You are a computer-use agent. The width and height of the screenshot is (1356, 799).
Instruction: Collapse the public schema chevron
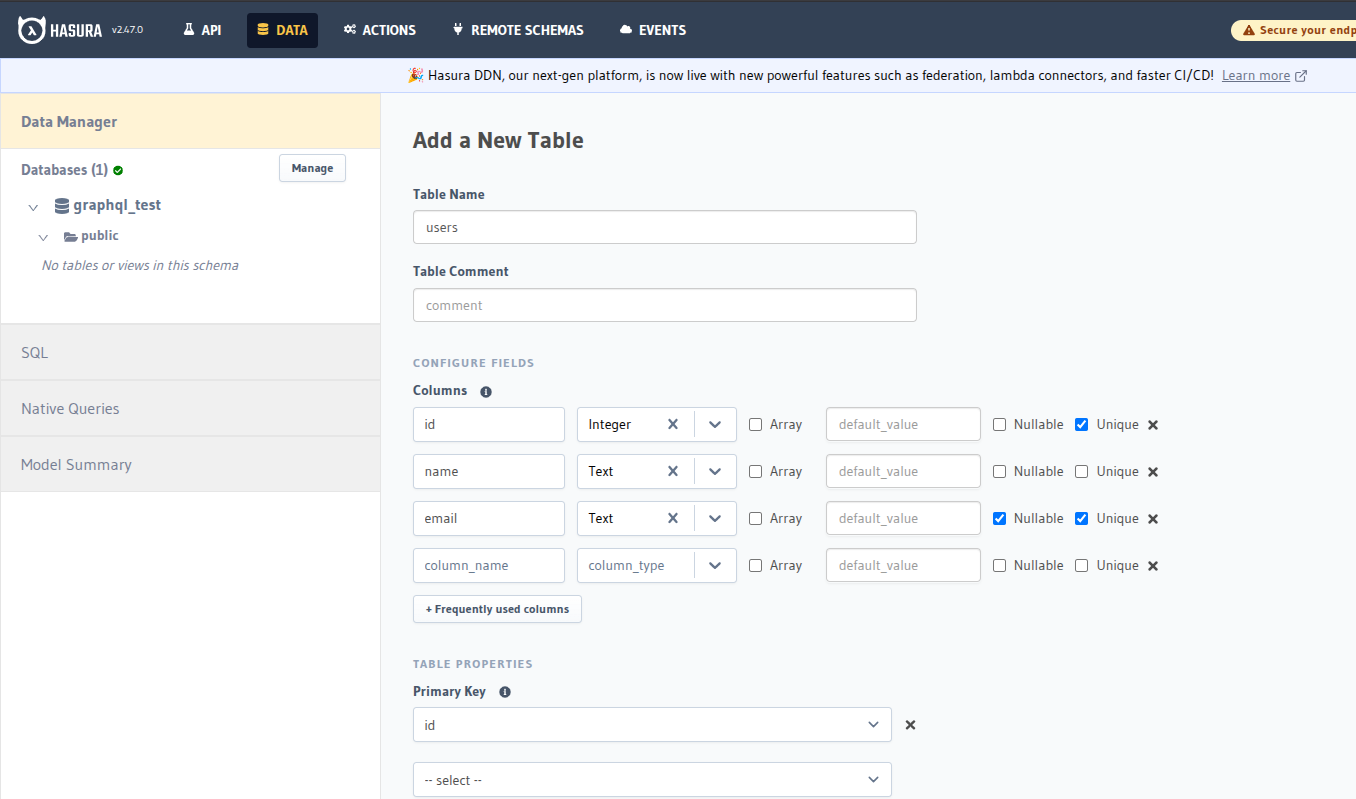click(x=43, y=237)
